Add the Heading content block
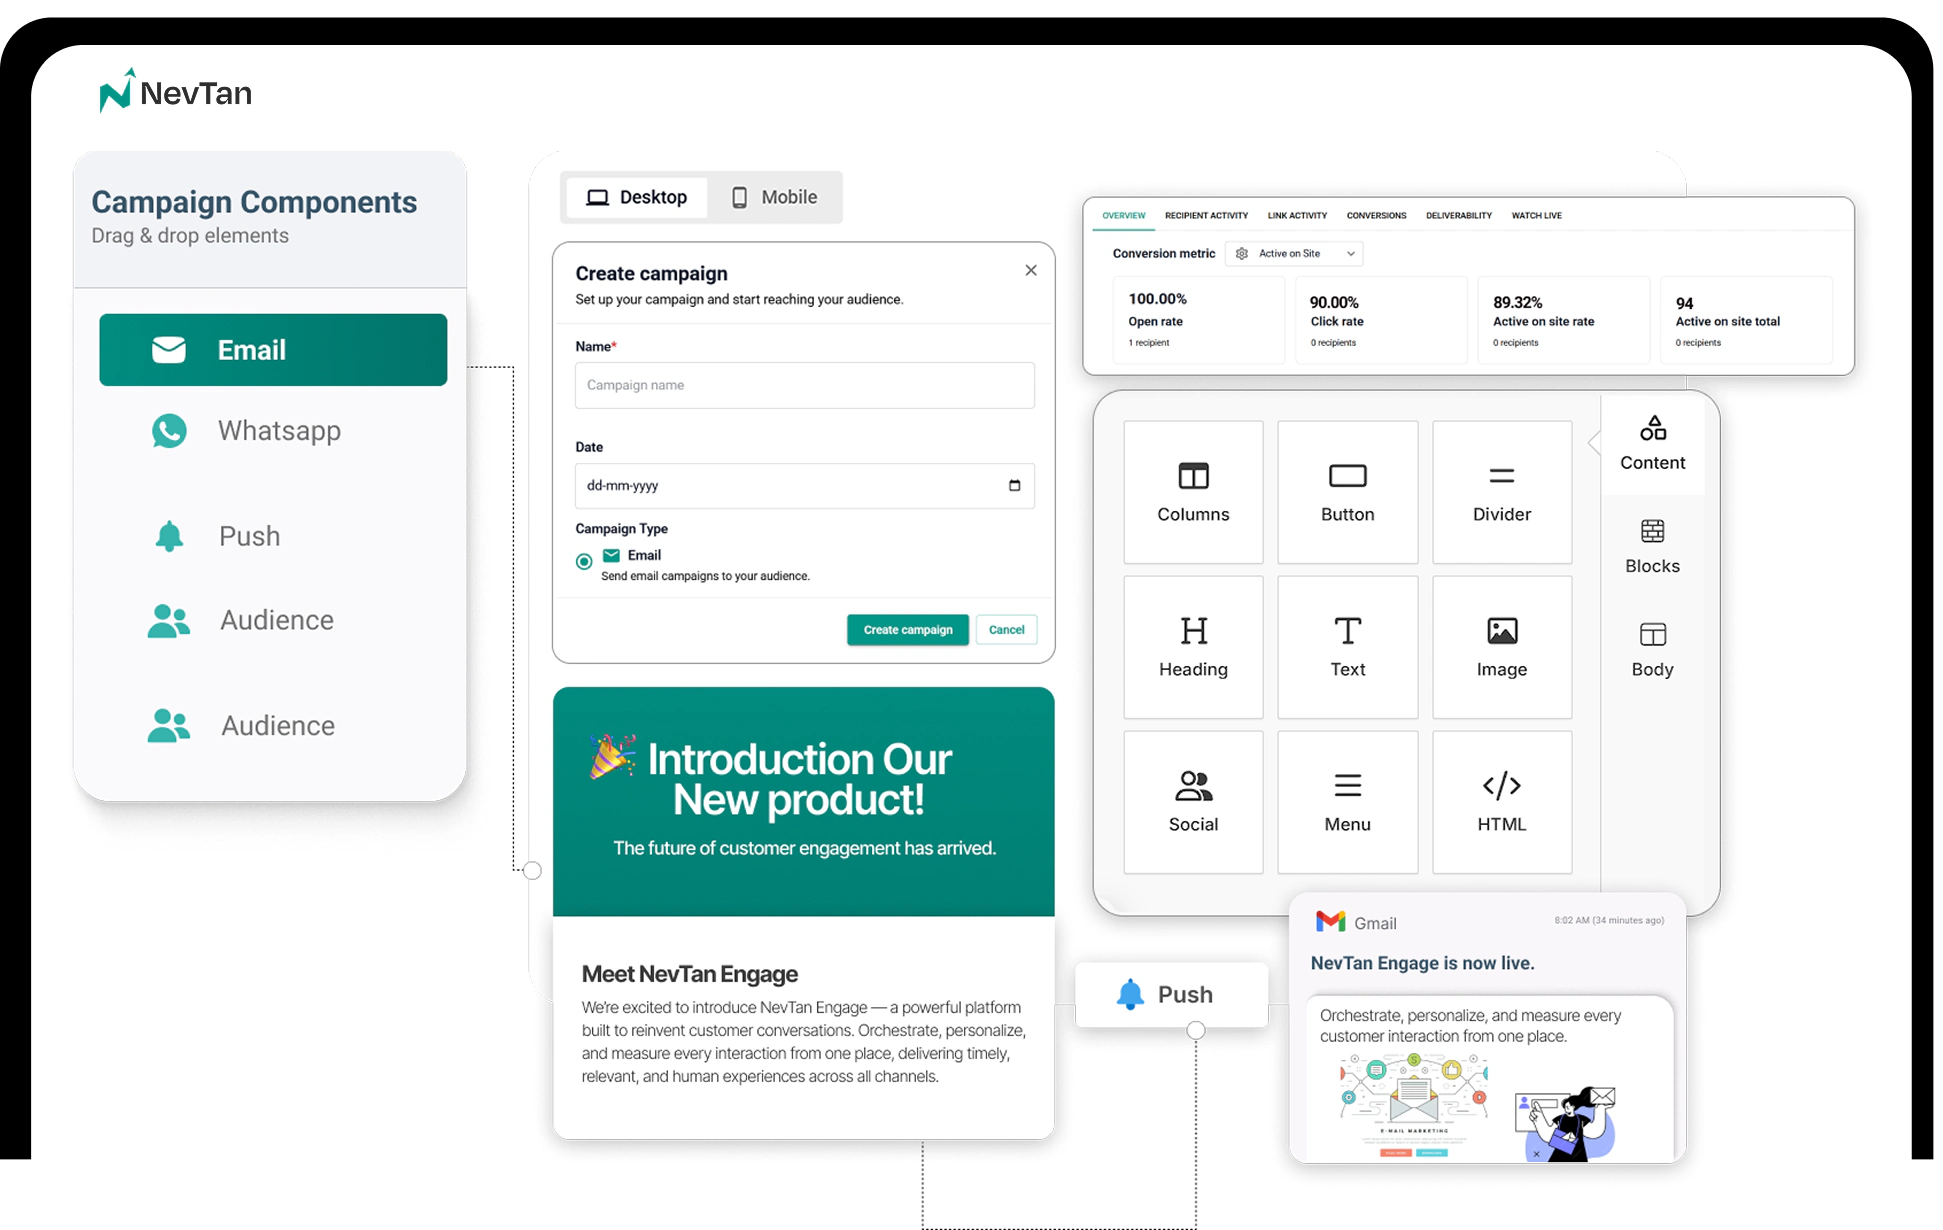 click(x=1193, y=647)
